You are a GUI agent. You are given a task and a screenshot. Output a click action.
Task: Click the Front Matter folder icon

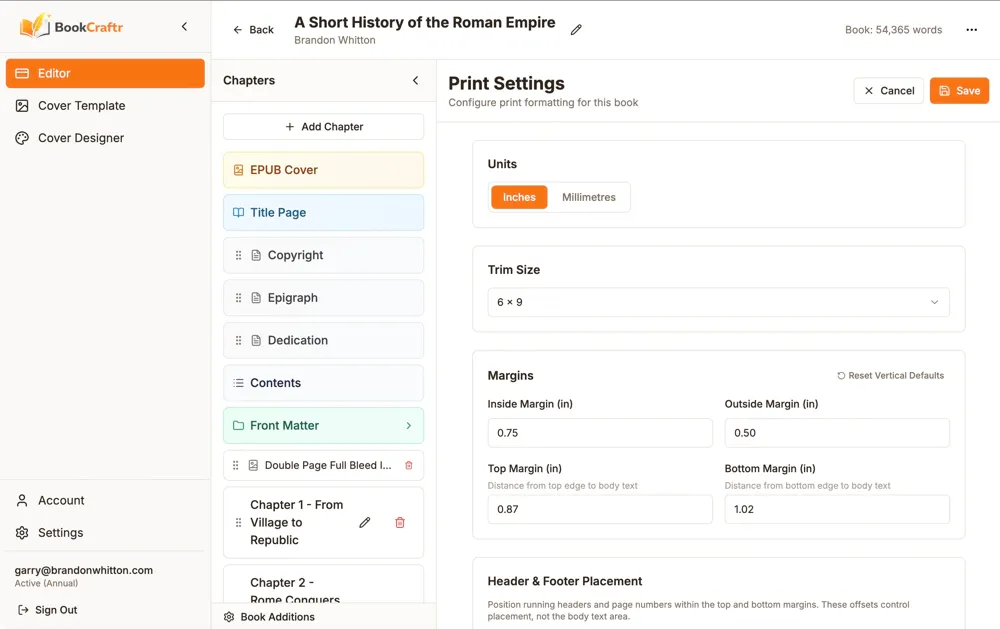(x=239, y=426)
